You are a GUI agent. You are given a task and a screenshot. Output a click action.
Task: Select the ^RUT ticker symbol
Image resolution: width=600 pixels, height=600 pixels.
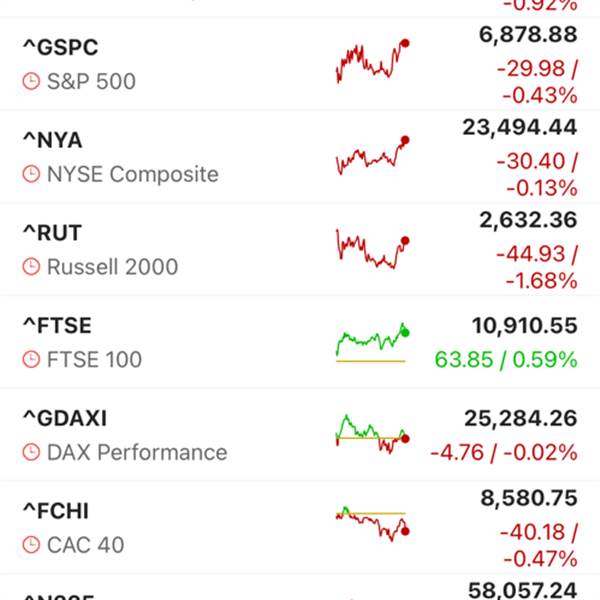(52, 233)
